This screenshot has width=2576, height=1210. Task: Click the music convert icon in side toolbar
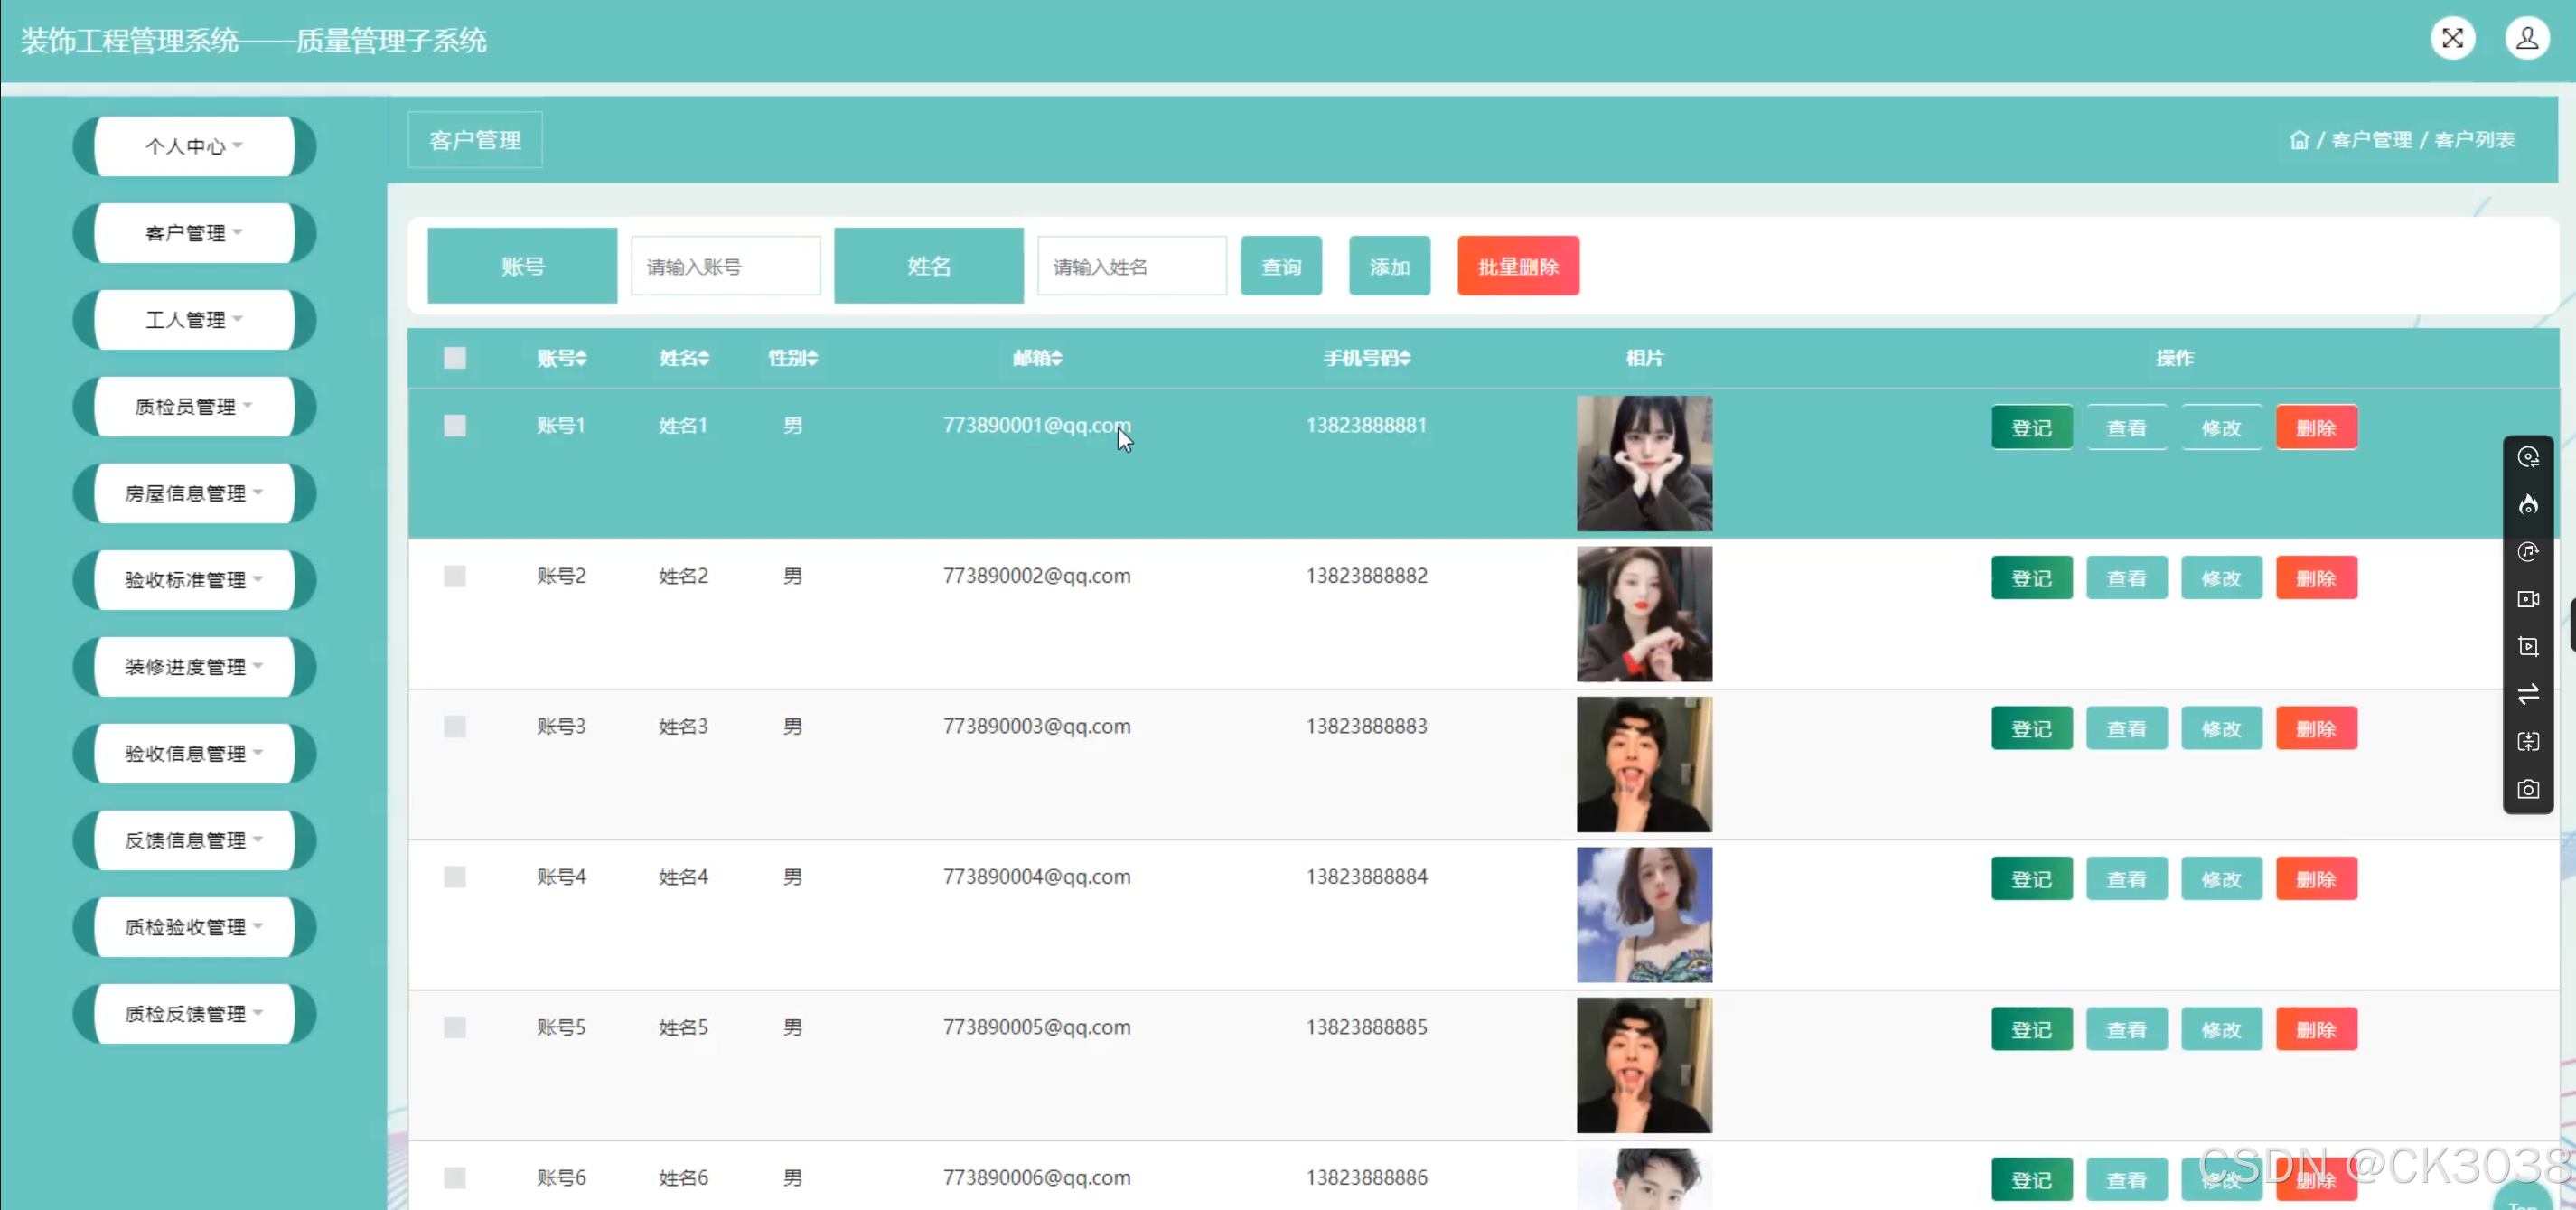tap(2527, 552)
